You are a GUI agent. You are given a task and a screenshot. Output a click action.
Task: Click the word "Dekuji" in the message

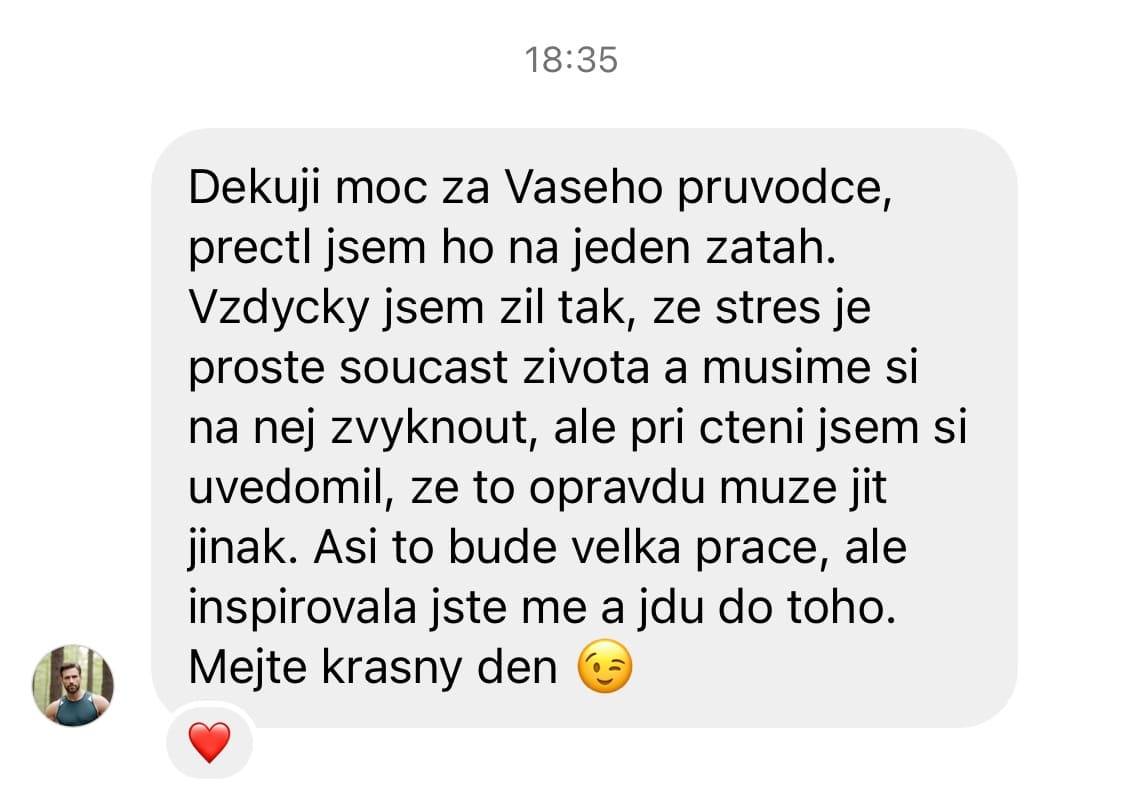tap(254, 188)
